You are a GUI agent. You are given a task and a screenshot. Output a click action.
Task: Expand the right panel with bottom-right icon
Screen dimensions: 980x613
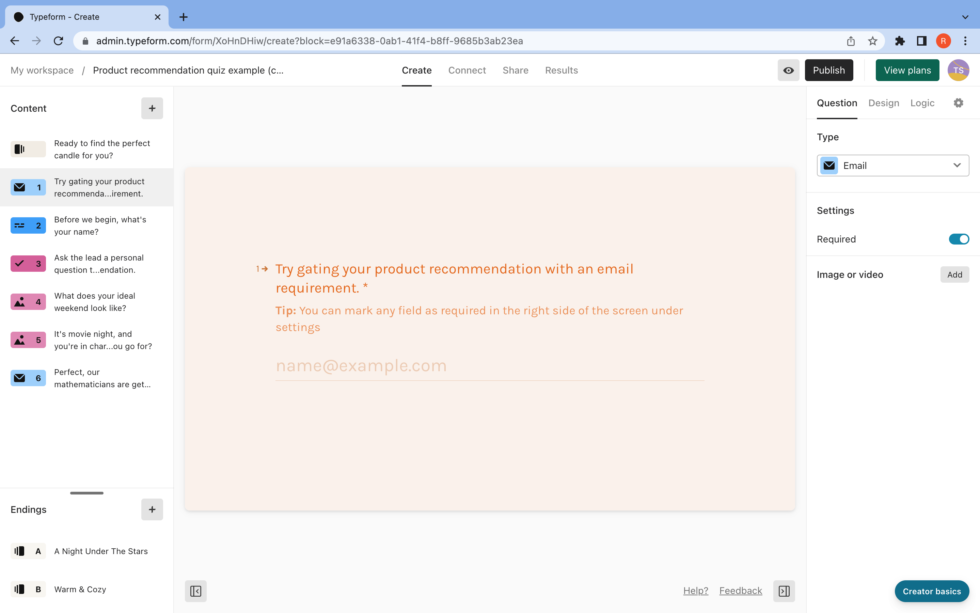click(783, 591)
